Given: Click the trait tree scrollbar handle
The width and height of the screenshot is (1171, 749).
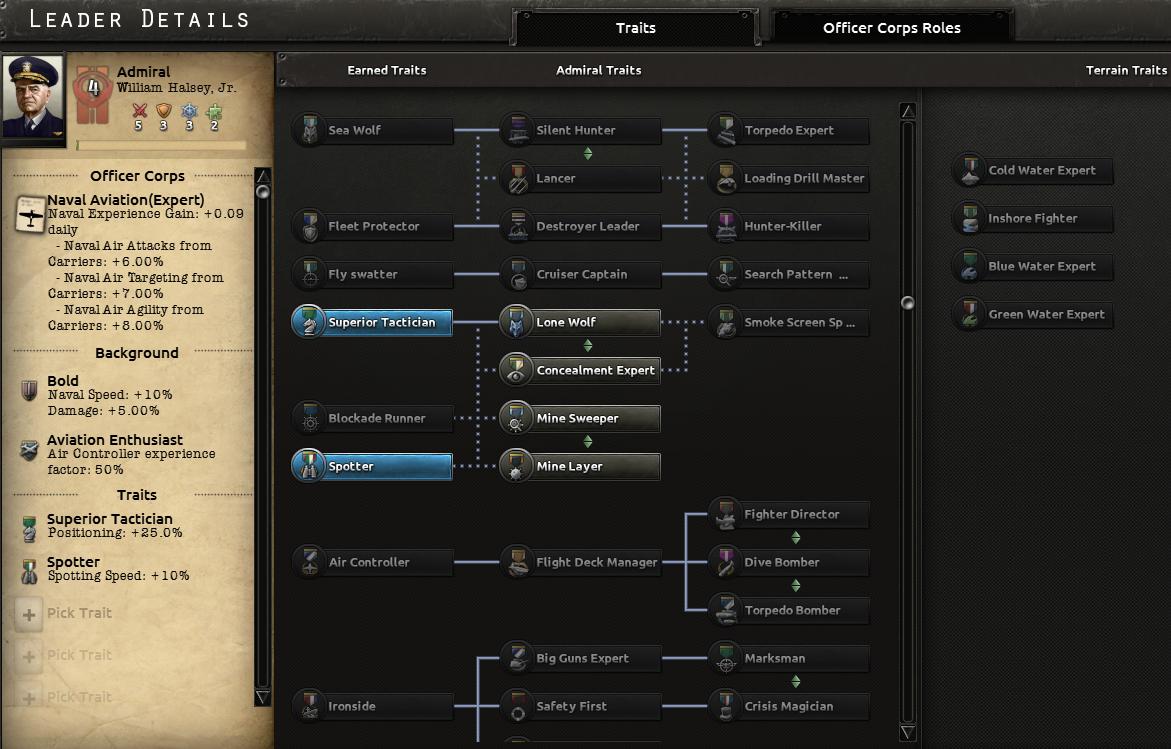Looking at the screenshot, I should pos(908,302).
